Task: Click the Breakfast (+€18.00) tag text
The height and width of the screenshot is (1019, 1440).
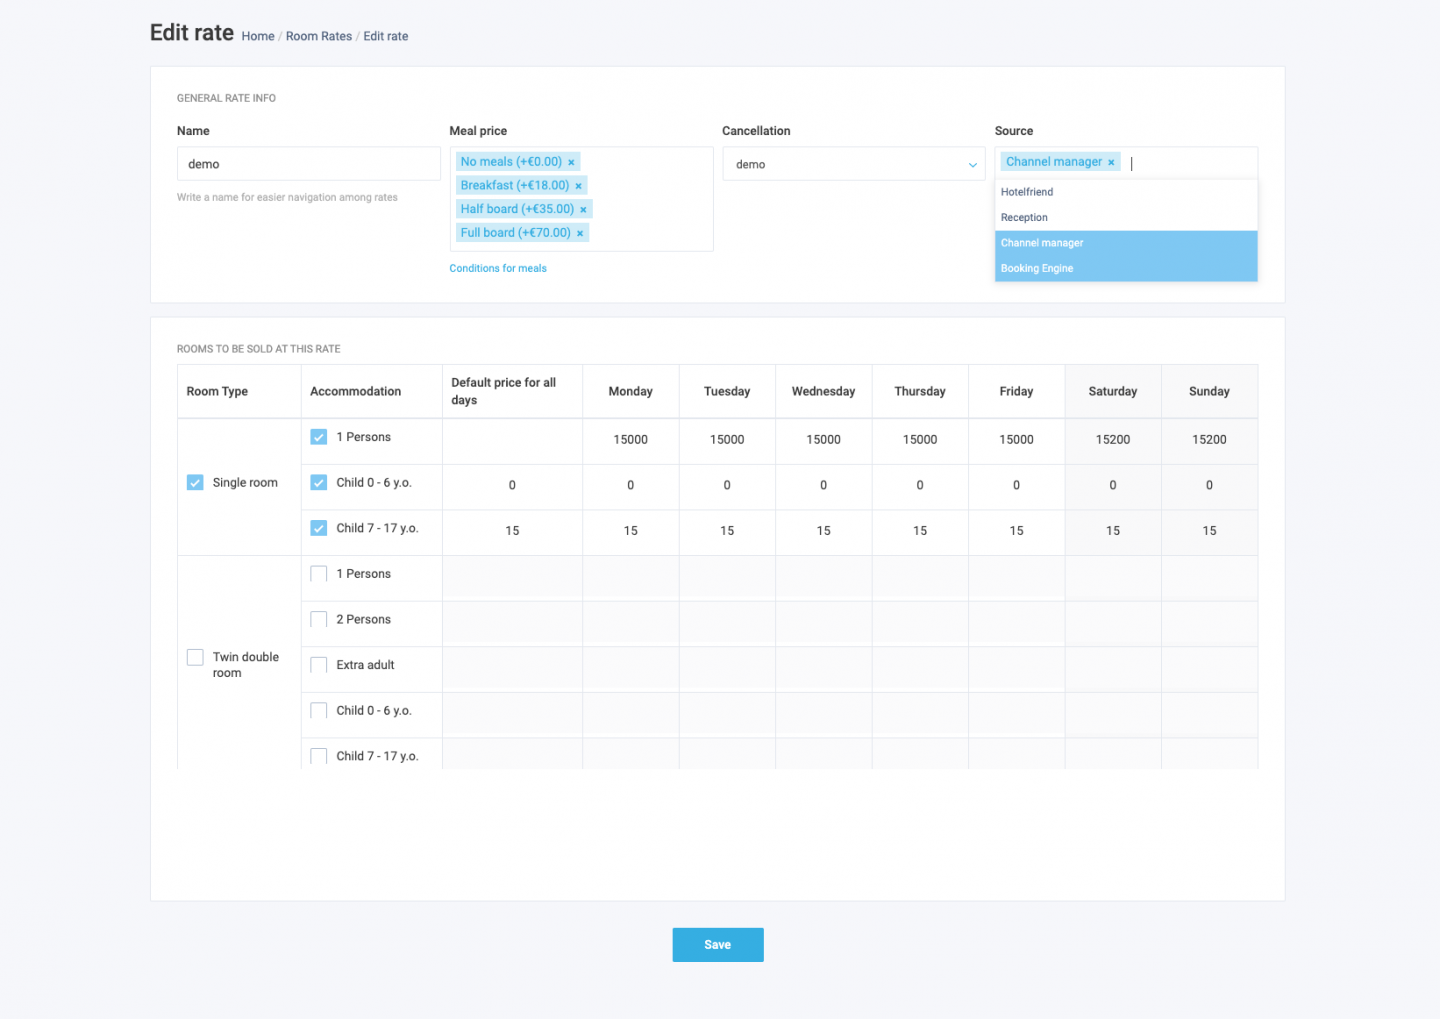Action: click(515, 186)
